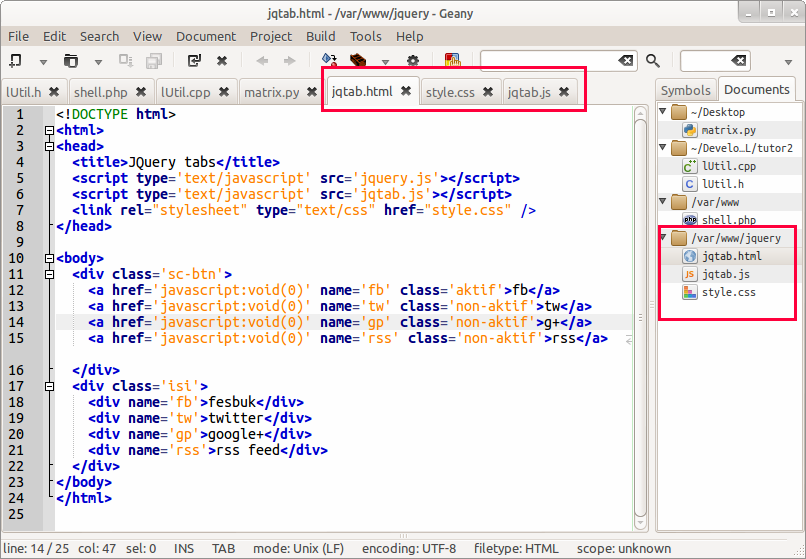Fold the isi div on line 17
This screenshot has width=806, height=559.
49,386
